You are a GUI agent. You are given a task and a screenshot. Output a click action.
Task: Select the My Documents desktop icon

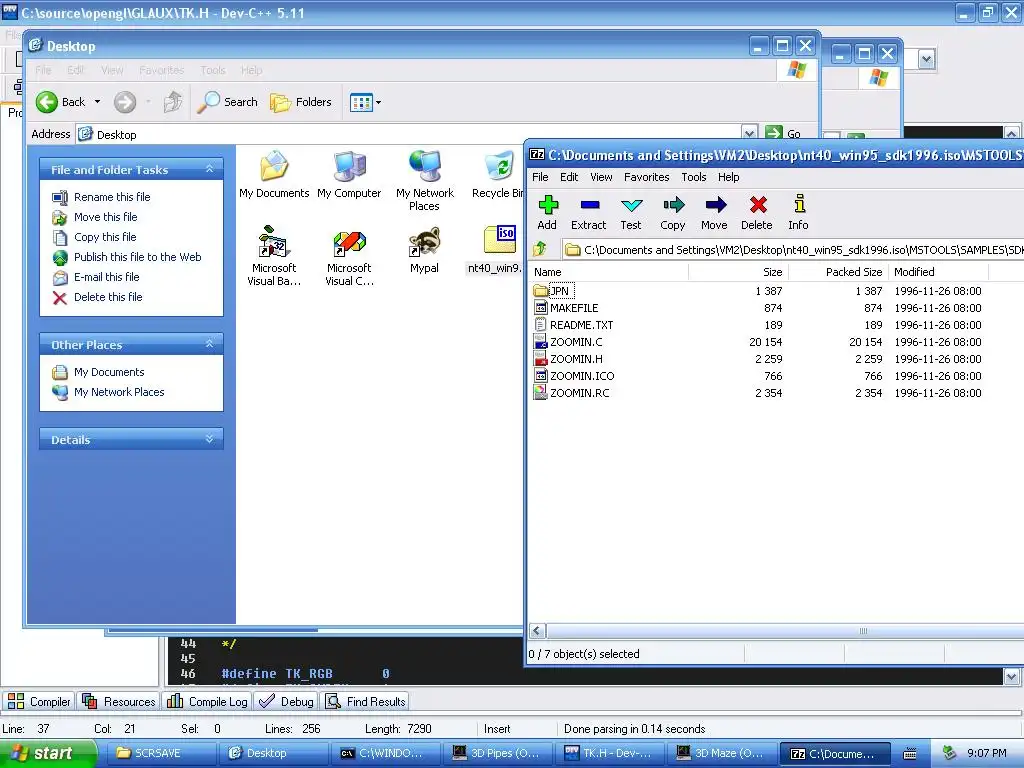coord(274,174)
